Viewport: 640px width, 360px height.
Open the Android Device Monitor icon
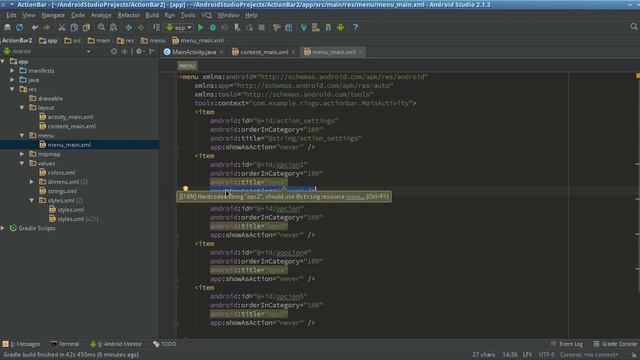[340, 27]
